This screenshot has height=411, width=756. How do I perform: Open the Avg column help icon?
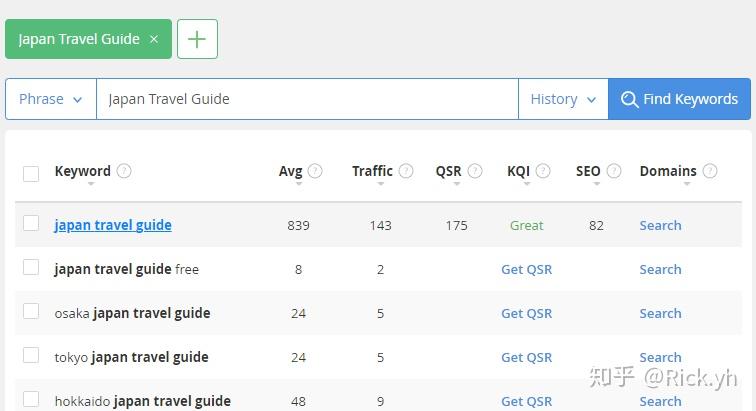point(315,171)
